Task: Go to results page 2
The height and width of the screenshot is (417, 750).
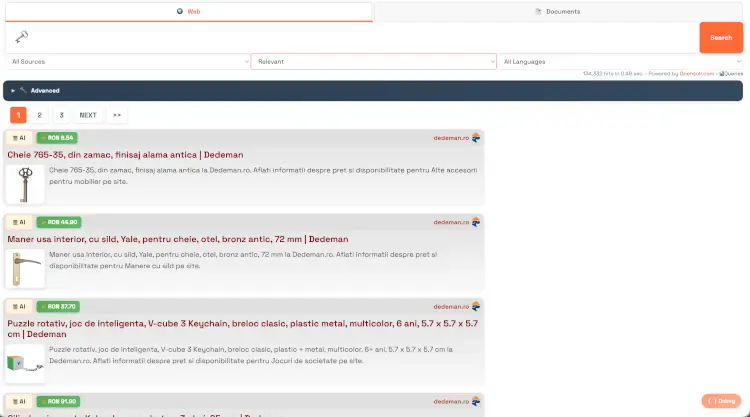Action: (x=40, y=115)
